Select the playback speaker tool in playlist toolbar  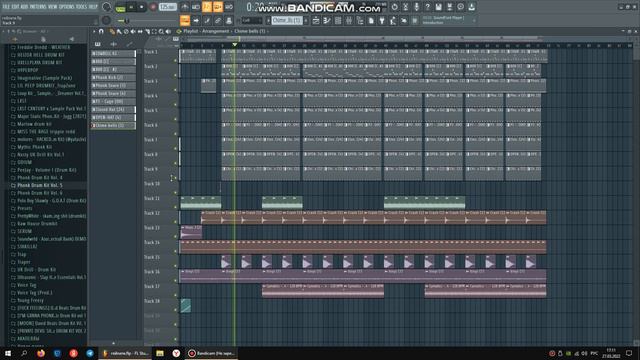click(x=168, y=31)
